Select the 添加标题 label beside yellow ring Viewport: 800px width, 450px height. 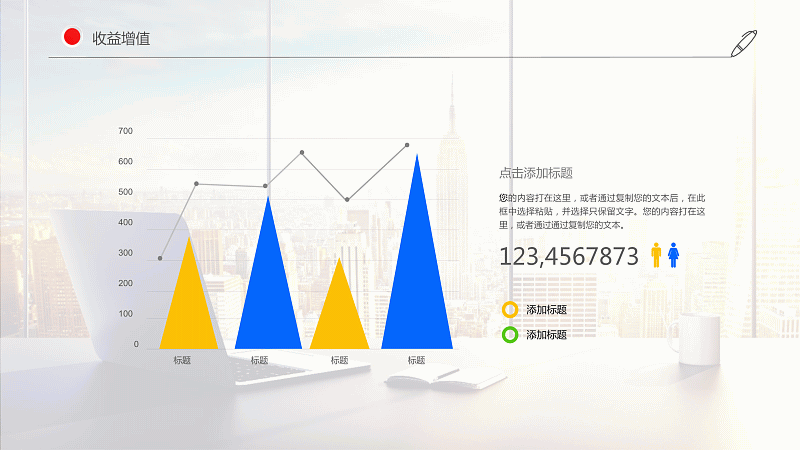[546, 310]
